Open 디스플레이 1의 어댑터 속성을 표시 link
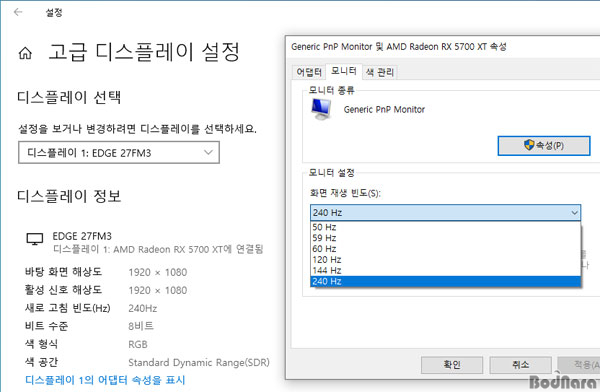This screenshot has width=600, height=392. pyautogui.click(x=105, y=380)
